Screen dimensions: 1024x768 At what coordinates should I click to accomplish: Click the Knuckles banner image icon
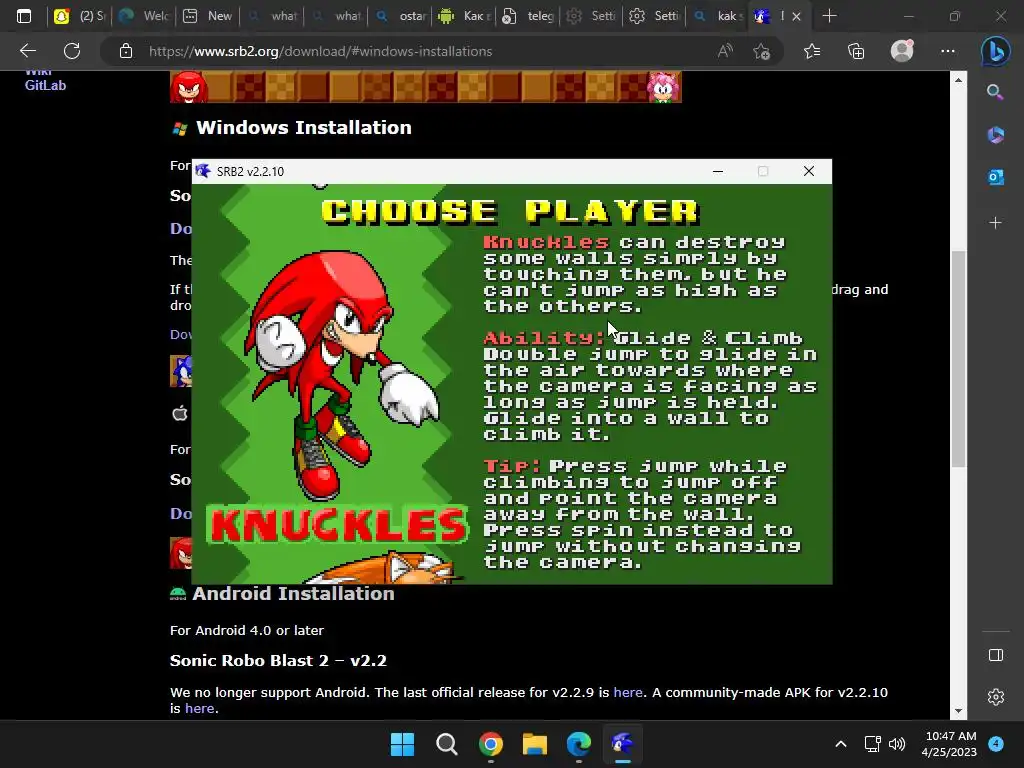[x=189, y=87]
